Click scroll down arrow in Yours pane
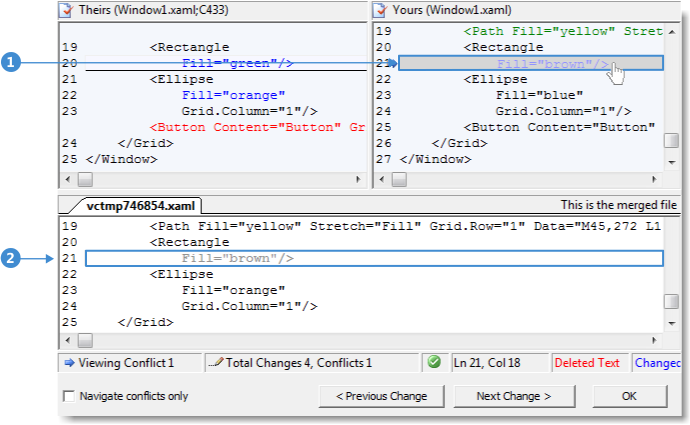 [x=672, y=162]
